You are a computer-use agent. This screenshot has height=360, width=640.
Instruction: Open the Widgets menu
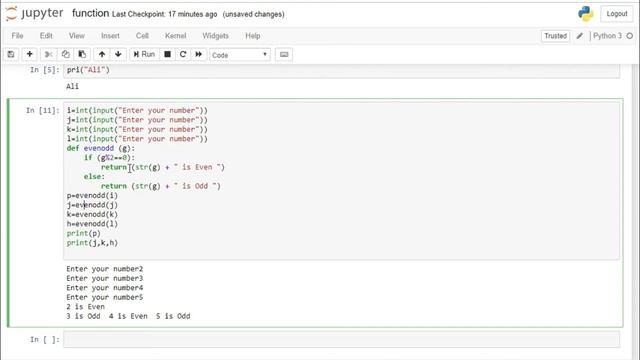pos(216,36)
